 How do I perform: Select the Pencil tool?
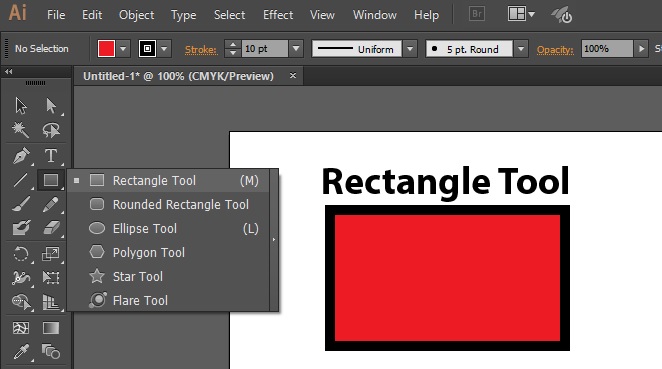coord(51,204)
